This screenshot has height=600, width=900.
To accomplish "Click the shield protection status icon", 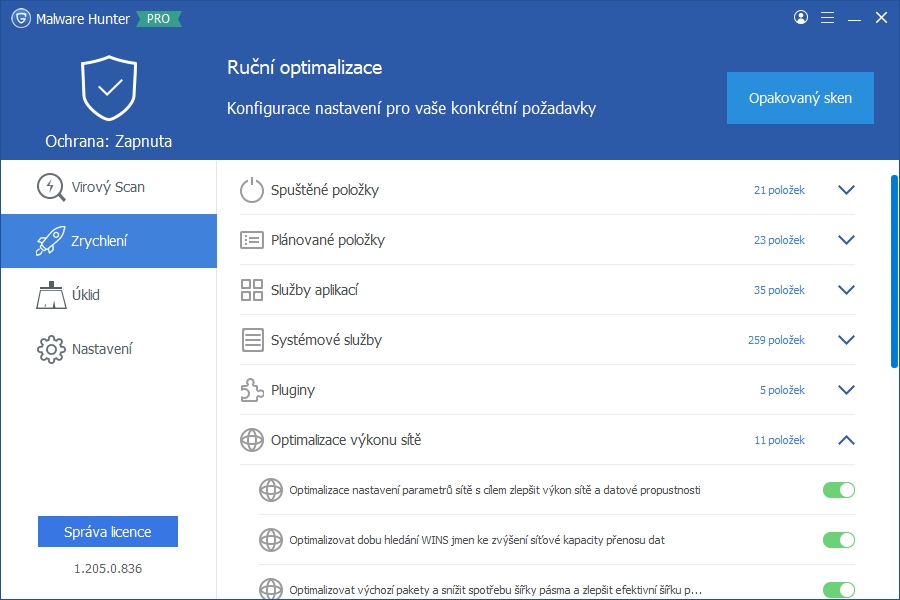I will (109, 89).
